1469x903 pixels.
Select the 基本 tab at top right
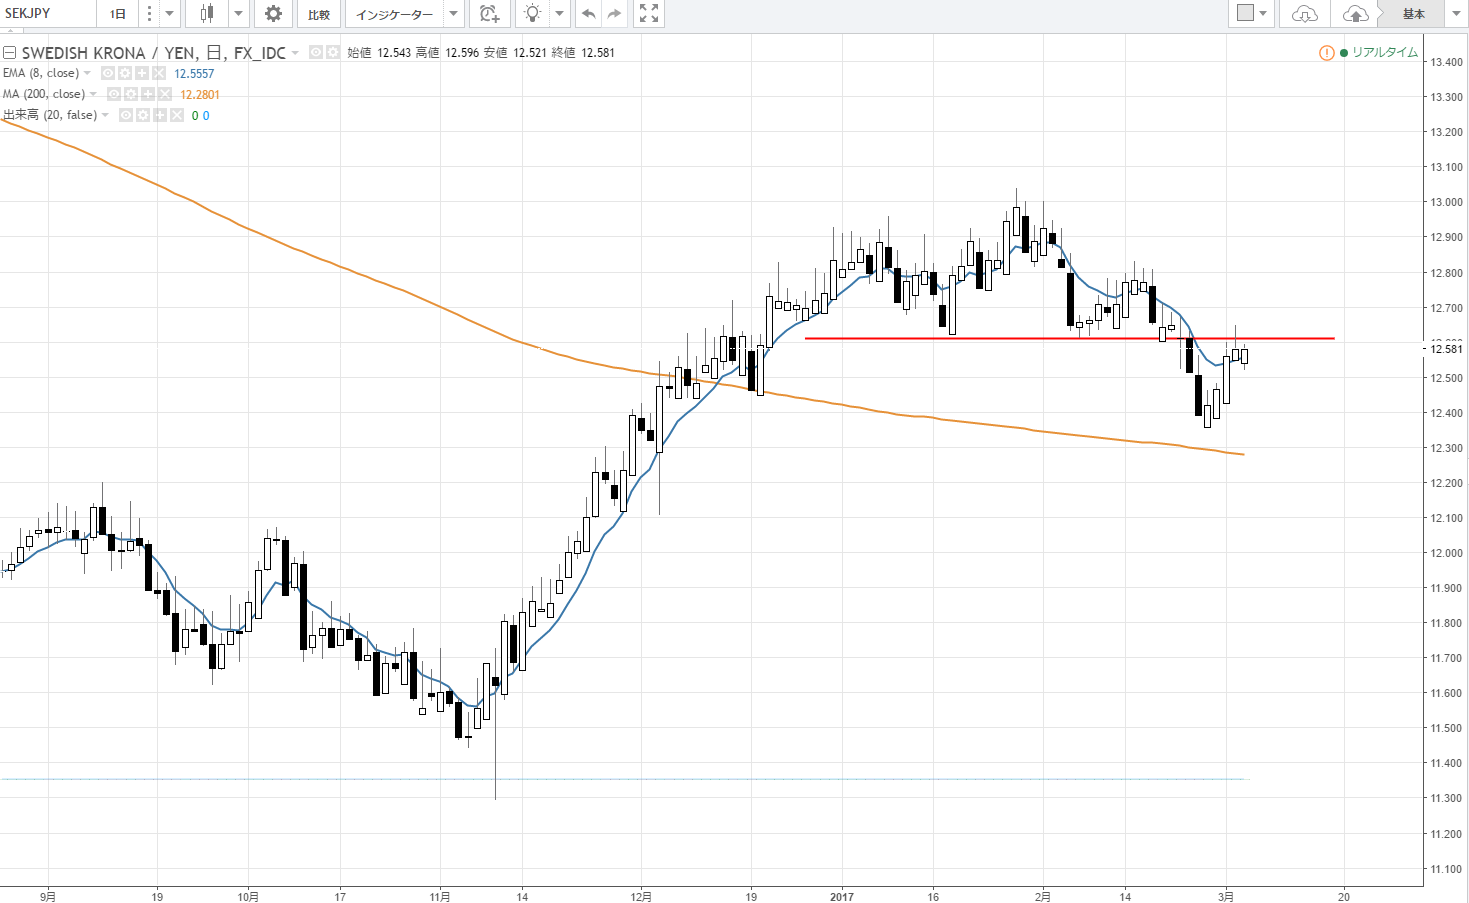[1413, 14]
